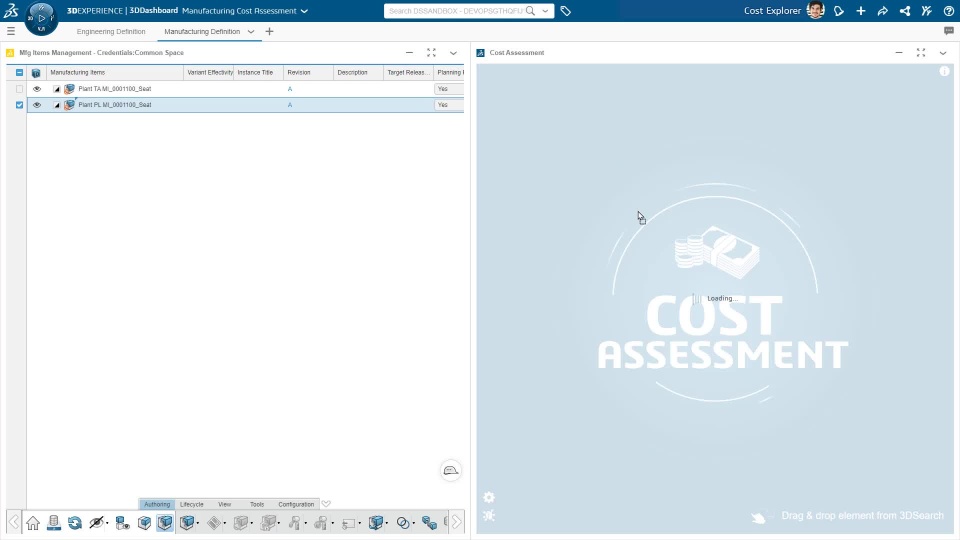Toggle the select-all header checkbox

pyautogui.click(x=20, y=72)
